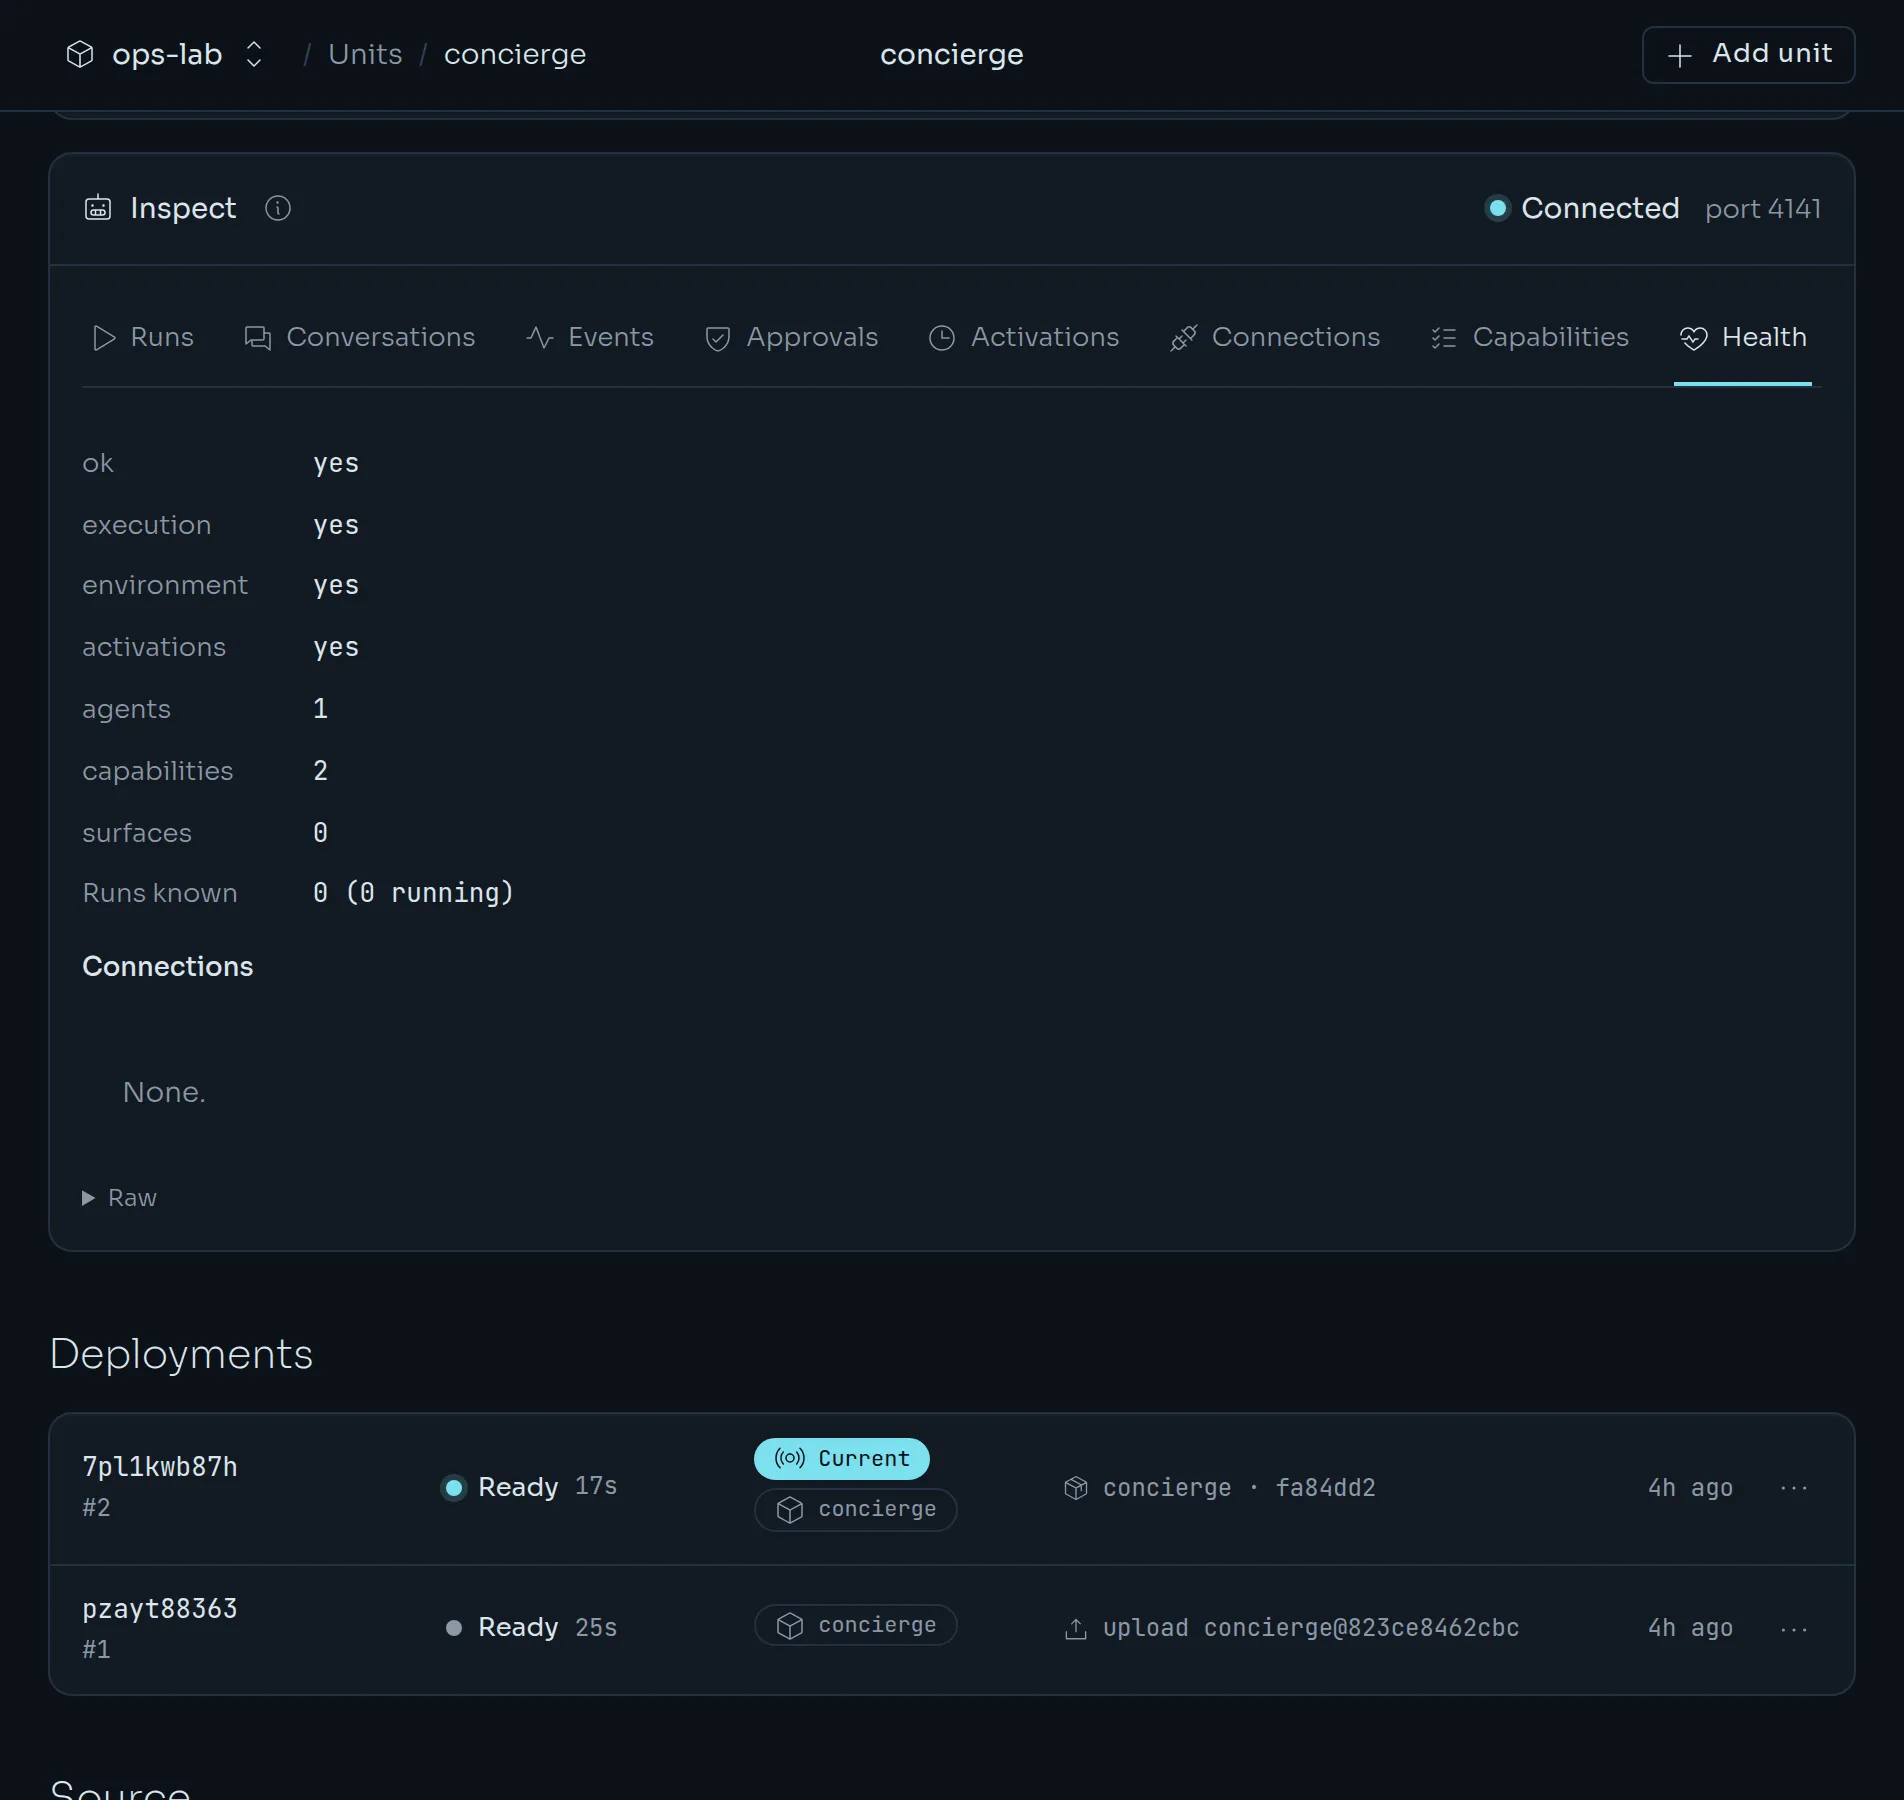Viewport: 1904px width, 1800px height.
Task: Open the Approvals tab
Action: coord(791,338)
